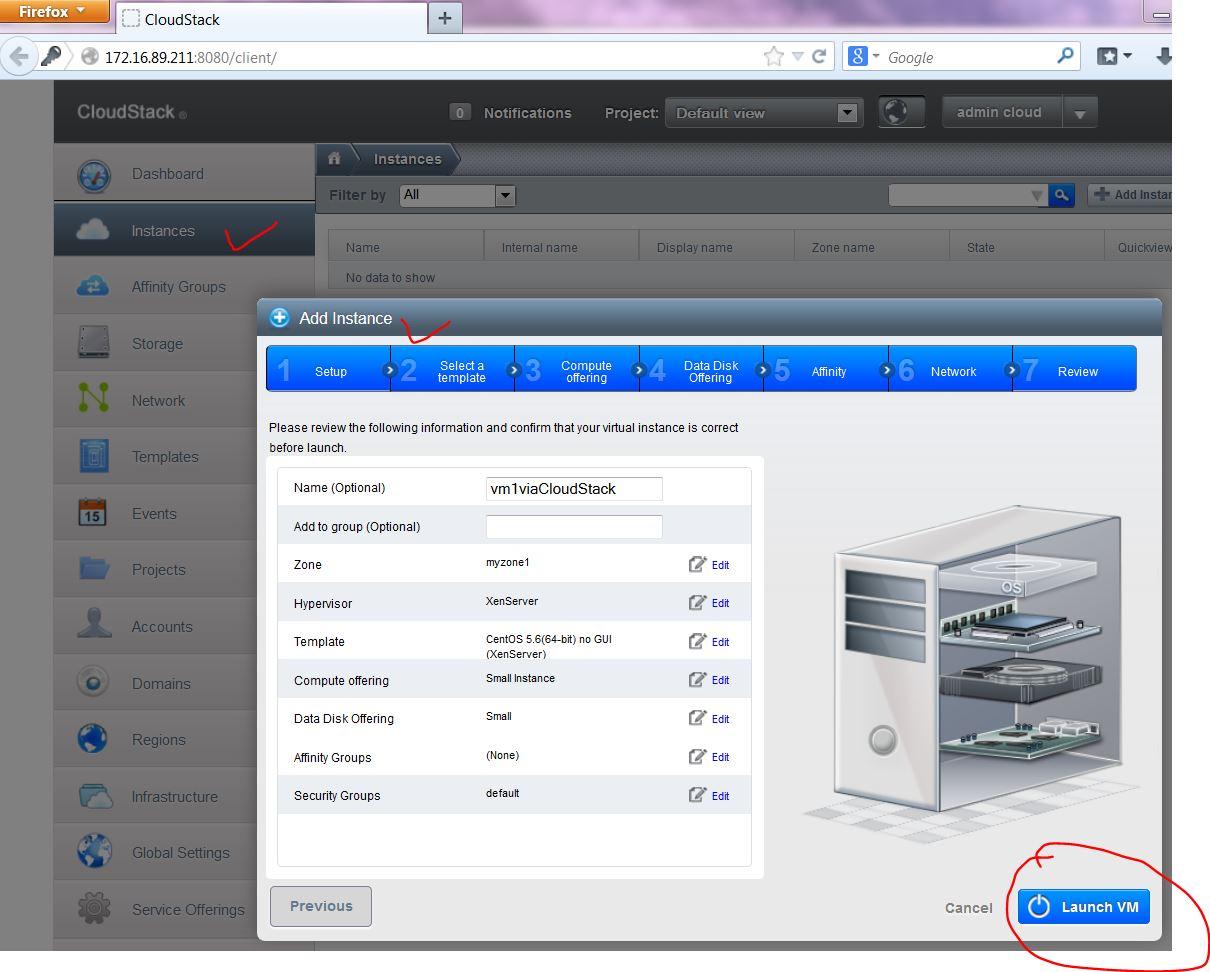Click the Add Instance button in toolbar
The image size is (1210, 972).
coord(1130,195)
